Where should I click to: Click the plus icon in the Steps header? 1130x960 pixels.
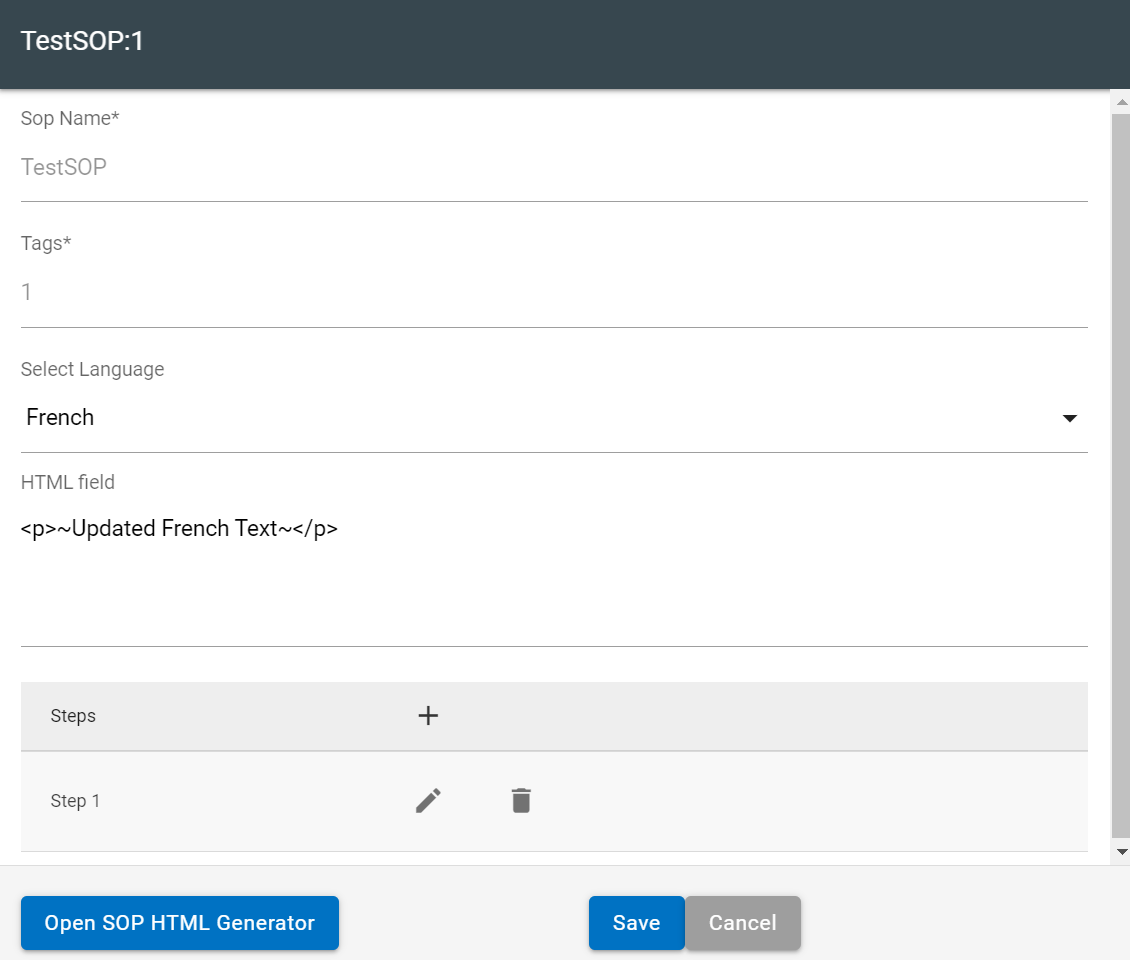point(428,715)
